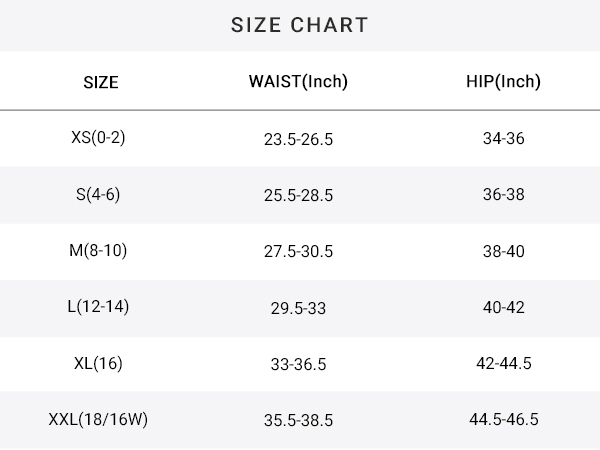Select the SIZE column header

pos(101,82)
